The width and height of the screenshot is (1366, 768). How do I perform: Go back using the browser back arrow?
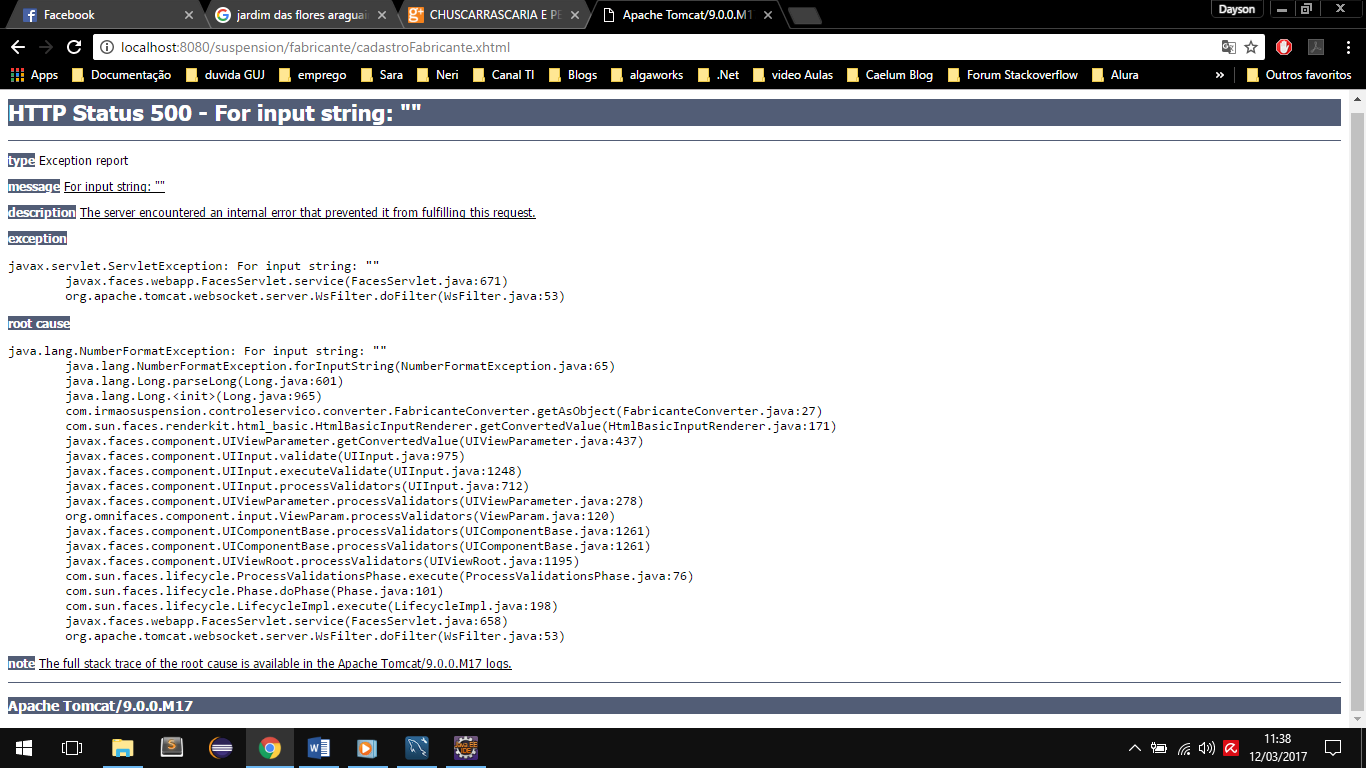click(18, 47)
